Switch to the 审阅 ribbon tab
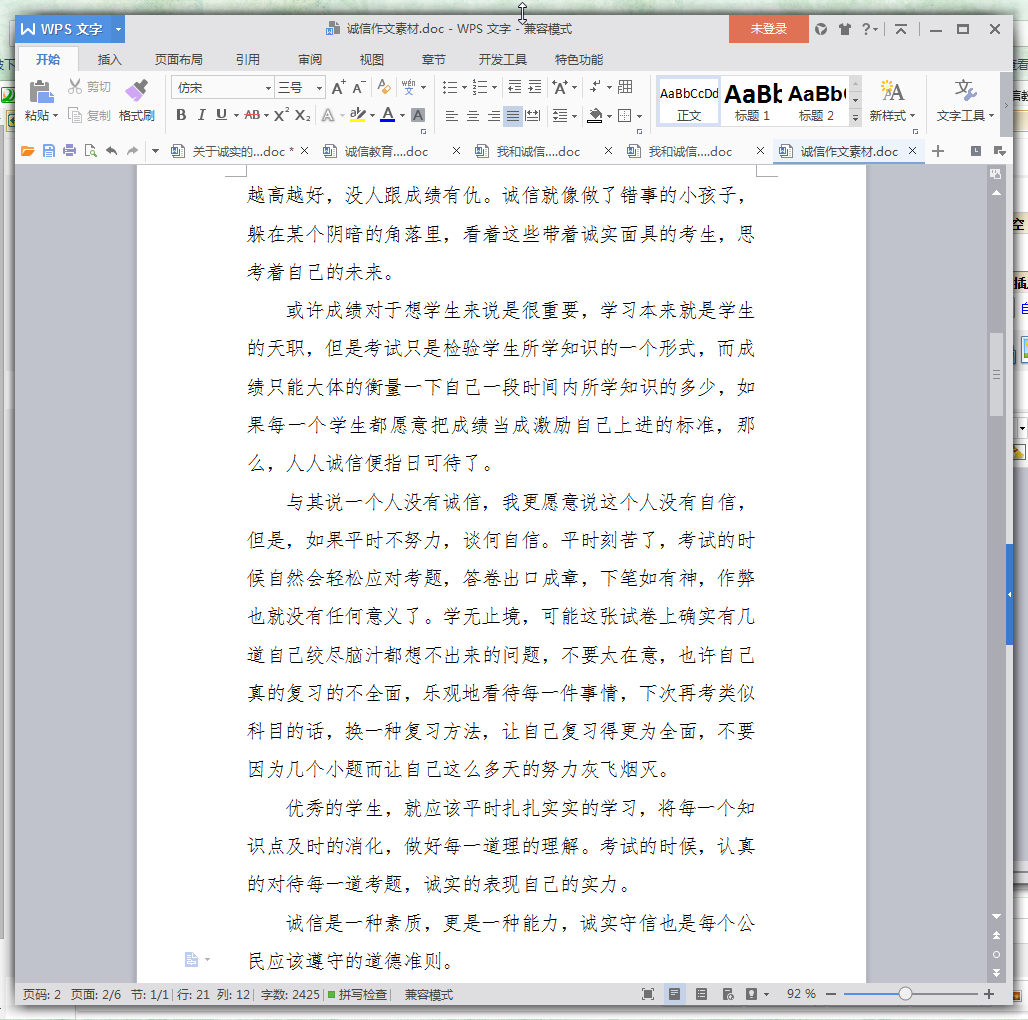 309,60
